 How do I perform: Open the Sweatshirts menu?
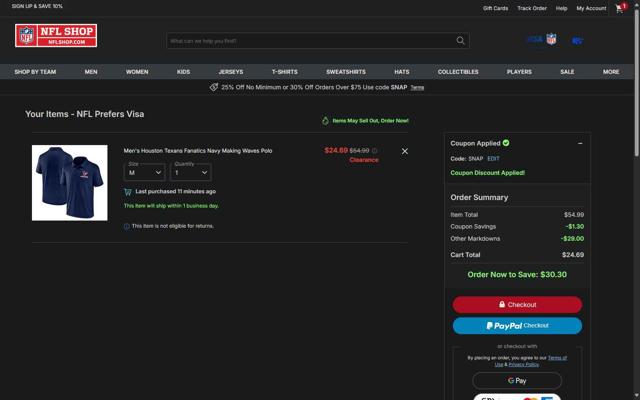point(346,72)
